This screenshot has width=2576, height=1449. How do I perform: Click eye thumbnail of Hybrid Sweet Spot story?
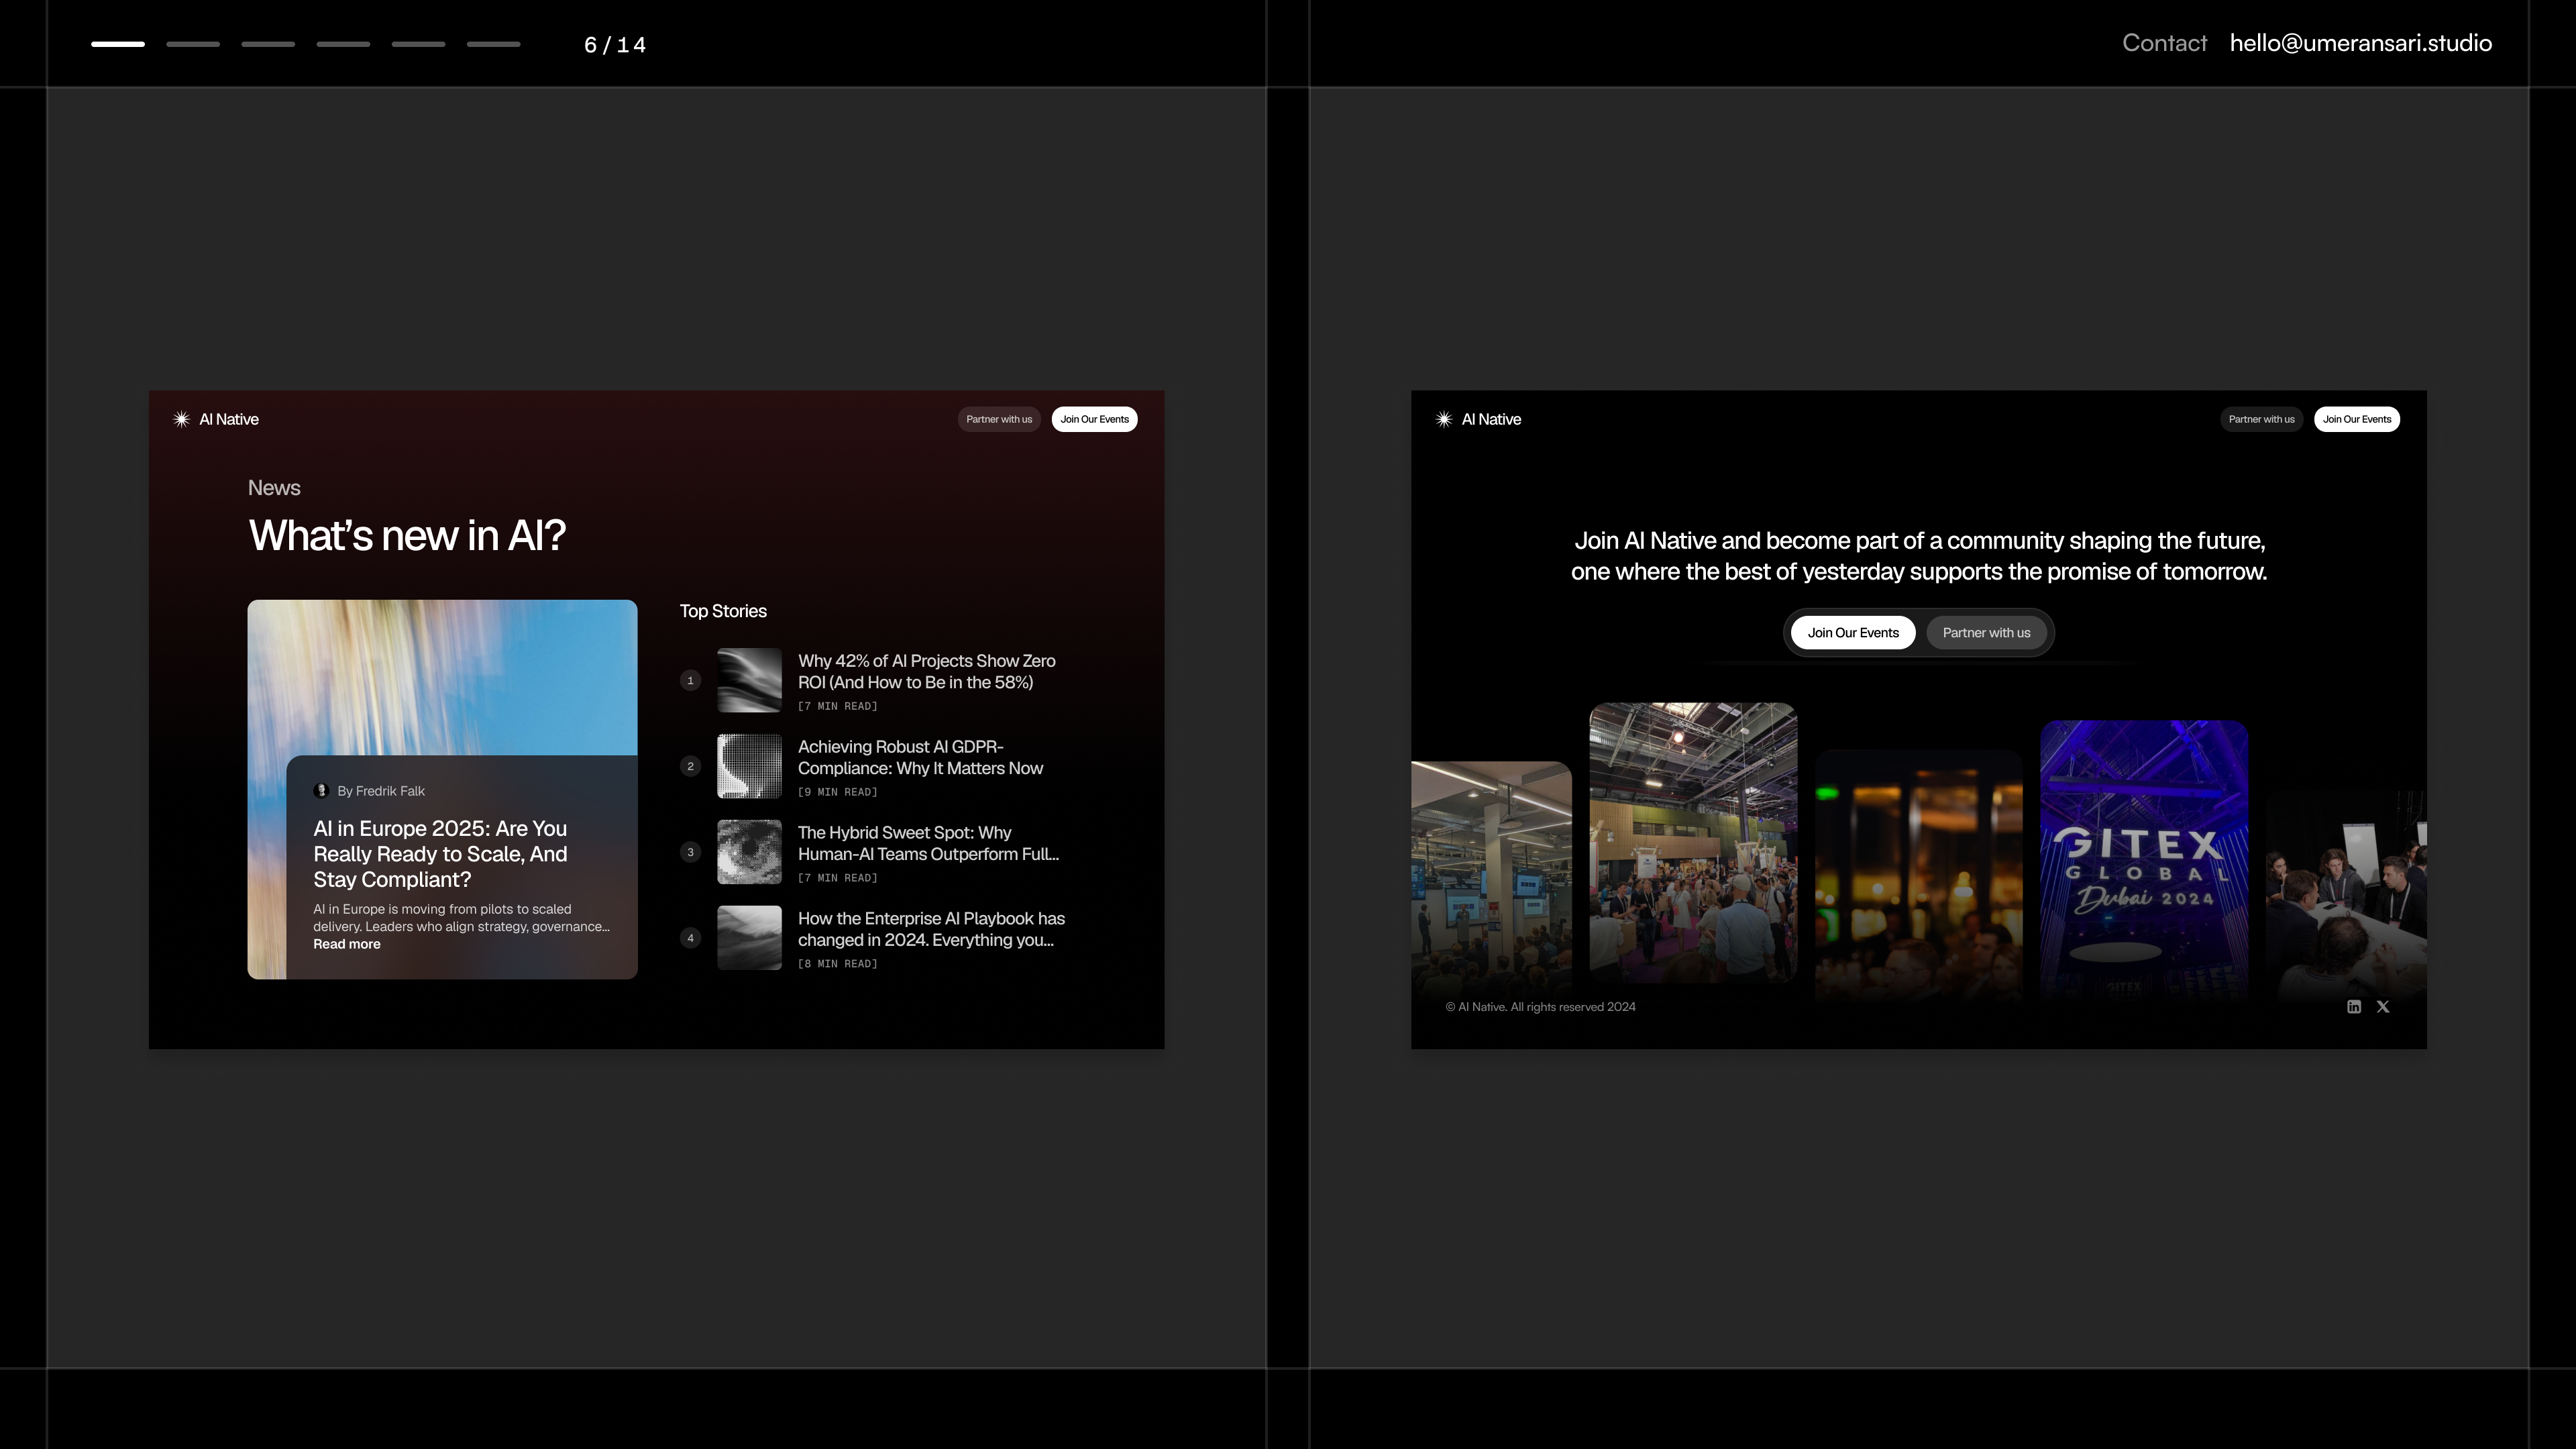coord(749,852)
